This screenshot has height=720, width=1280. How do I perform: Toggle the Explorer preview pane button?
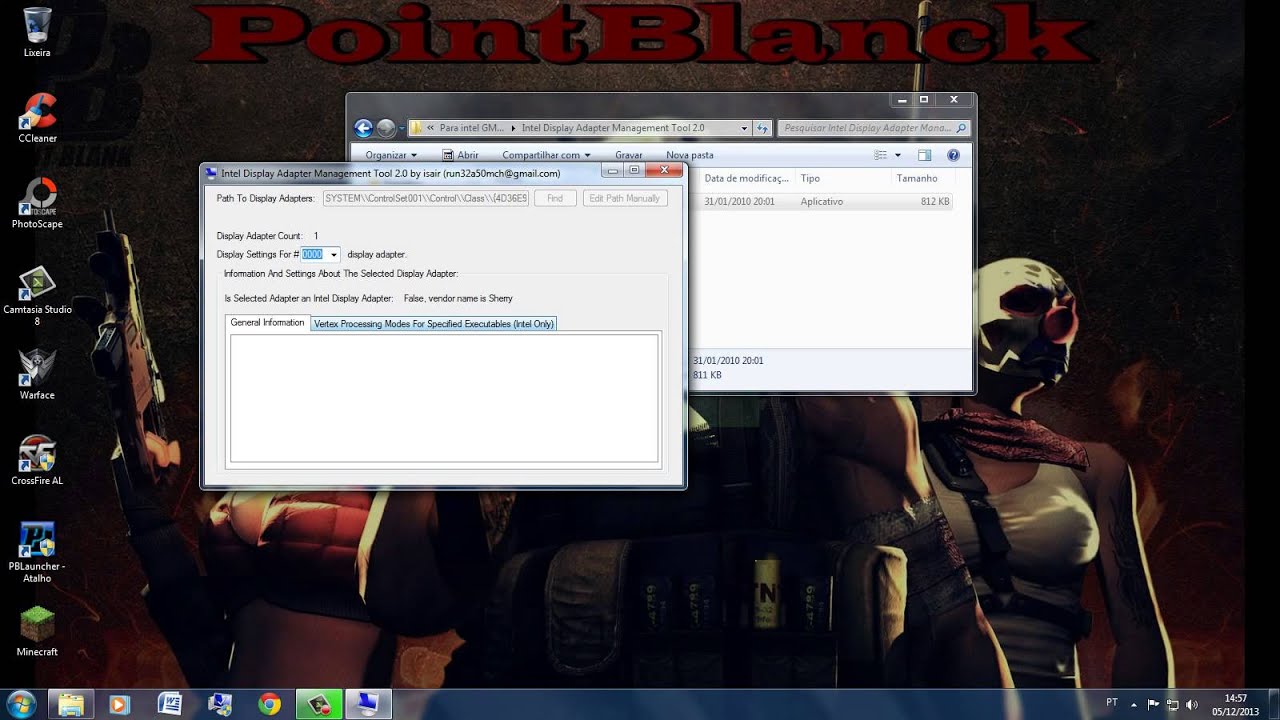tap(924, 155)
